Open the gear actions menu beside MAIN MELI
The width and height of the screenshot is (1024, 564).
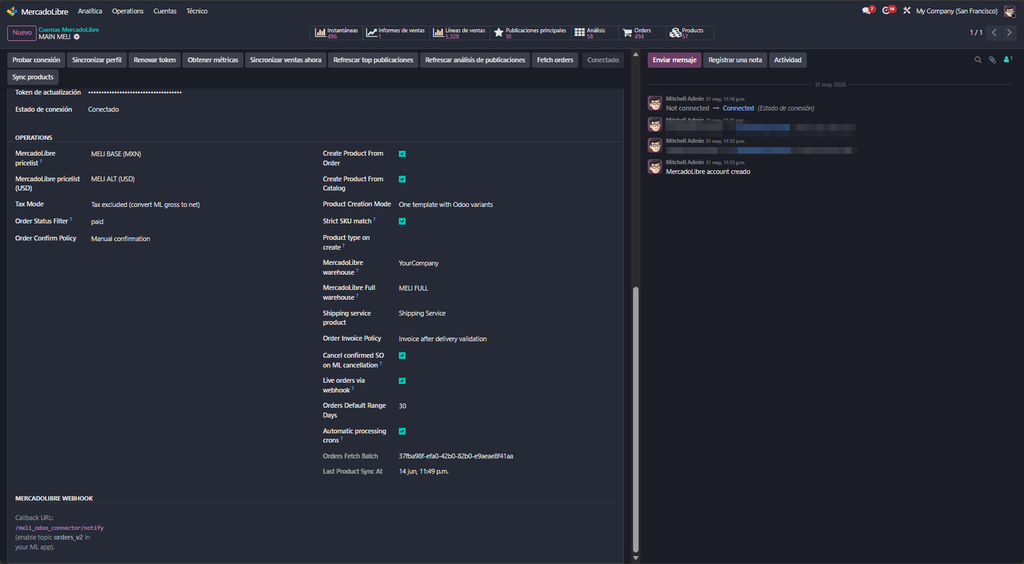[x=76, y=37]
